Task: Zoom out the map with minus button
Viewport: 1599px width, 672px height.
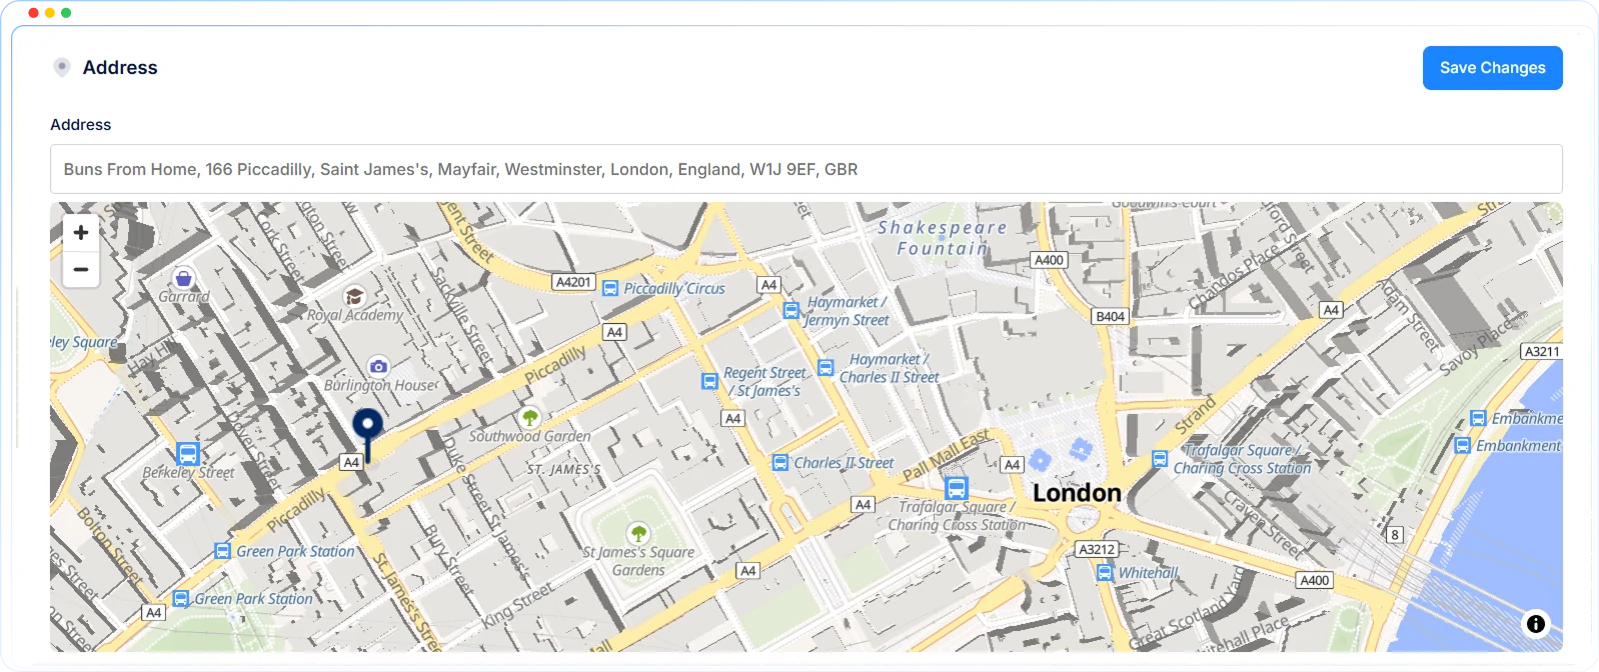Action: pos(81,270)
